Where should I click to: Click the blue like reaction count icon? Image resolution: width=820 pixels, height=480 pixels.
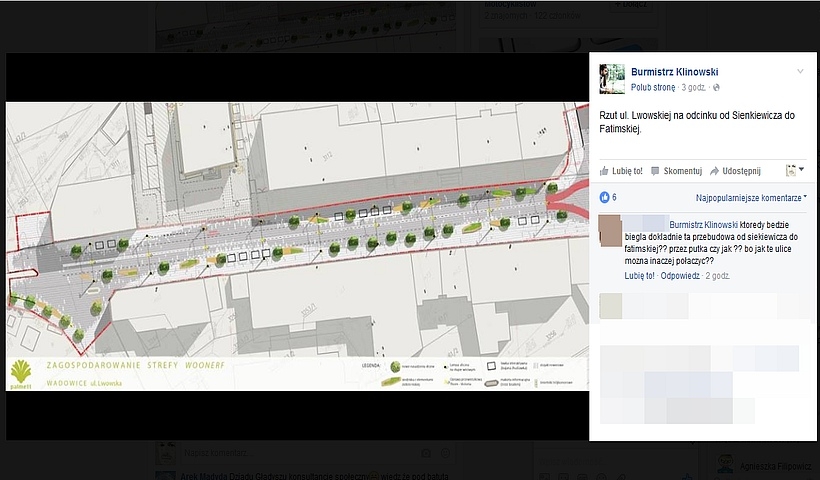click(604, 197)
